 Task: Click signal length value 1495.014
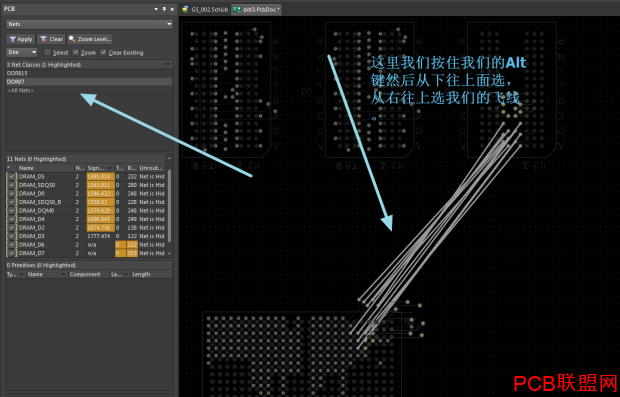[x=100, y=176]
